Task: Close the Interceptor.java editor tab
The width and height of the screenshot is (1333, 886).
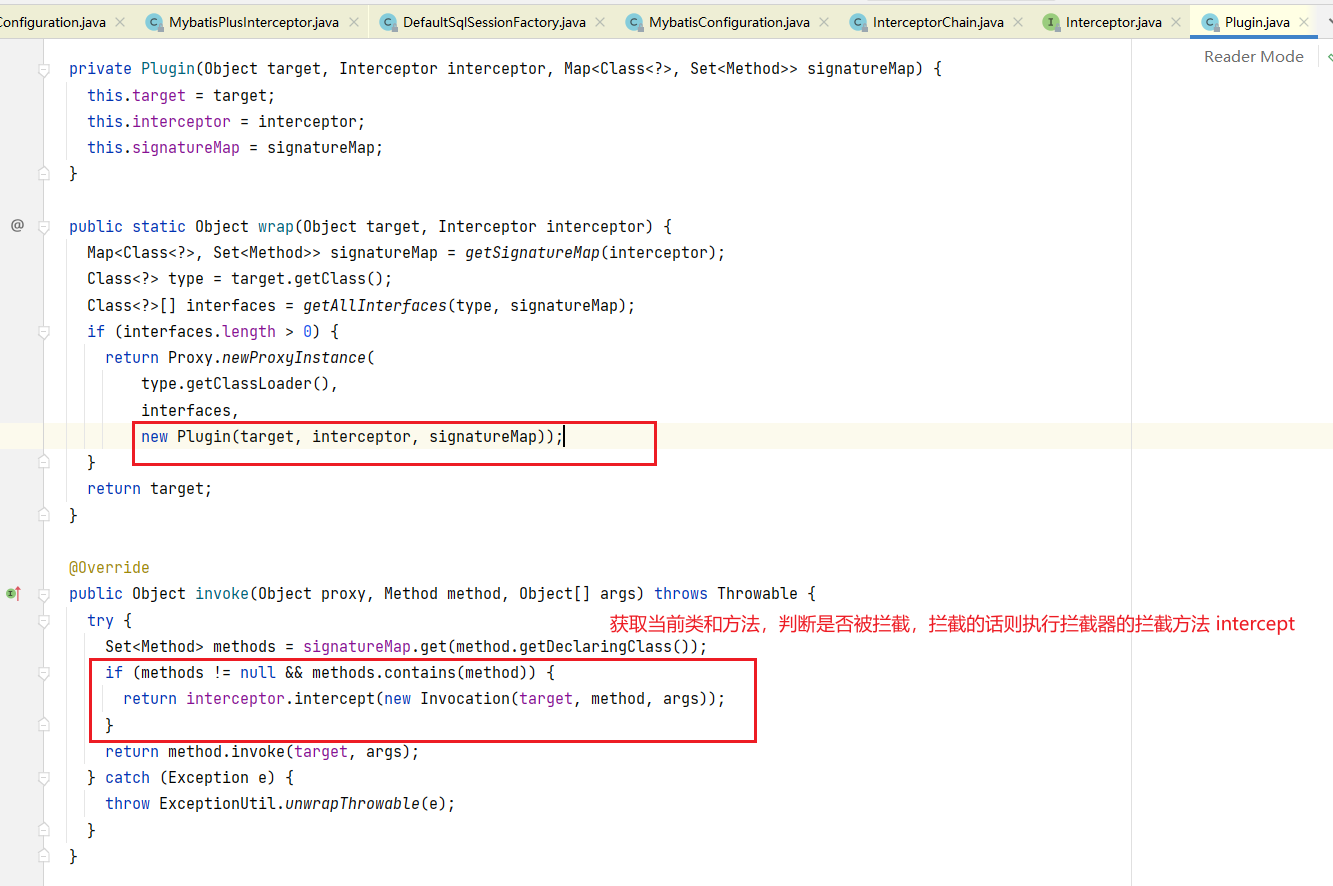Action: click(x=1176, y=22)
